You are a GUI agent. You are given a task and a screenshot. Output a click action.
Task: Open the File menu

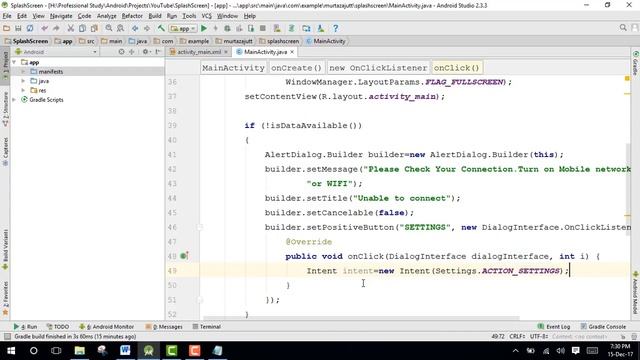point(7,16)
